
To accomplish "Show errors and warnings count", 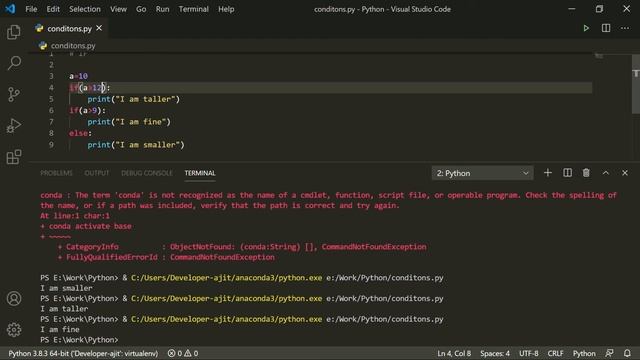I will click(183, 353).
